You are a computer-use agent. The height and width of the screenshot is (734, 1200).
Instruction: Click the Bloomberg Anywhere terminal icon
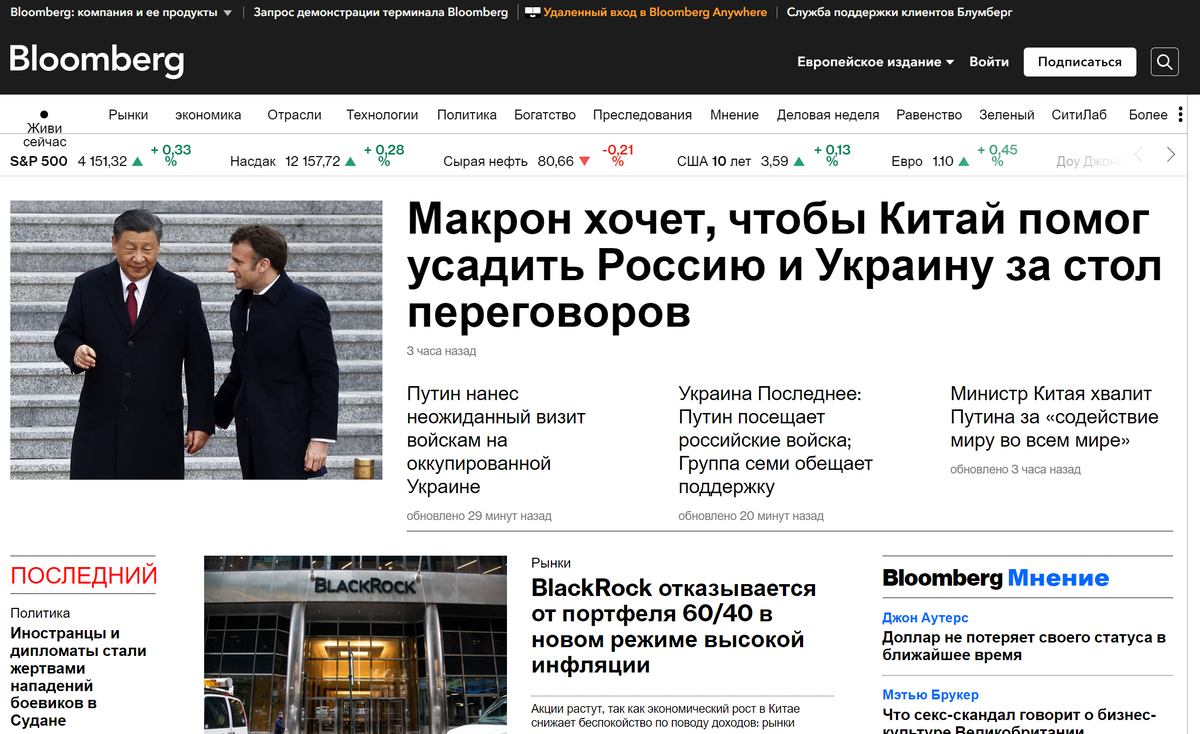pos(533,12)
